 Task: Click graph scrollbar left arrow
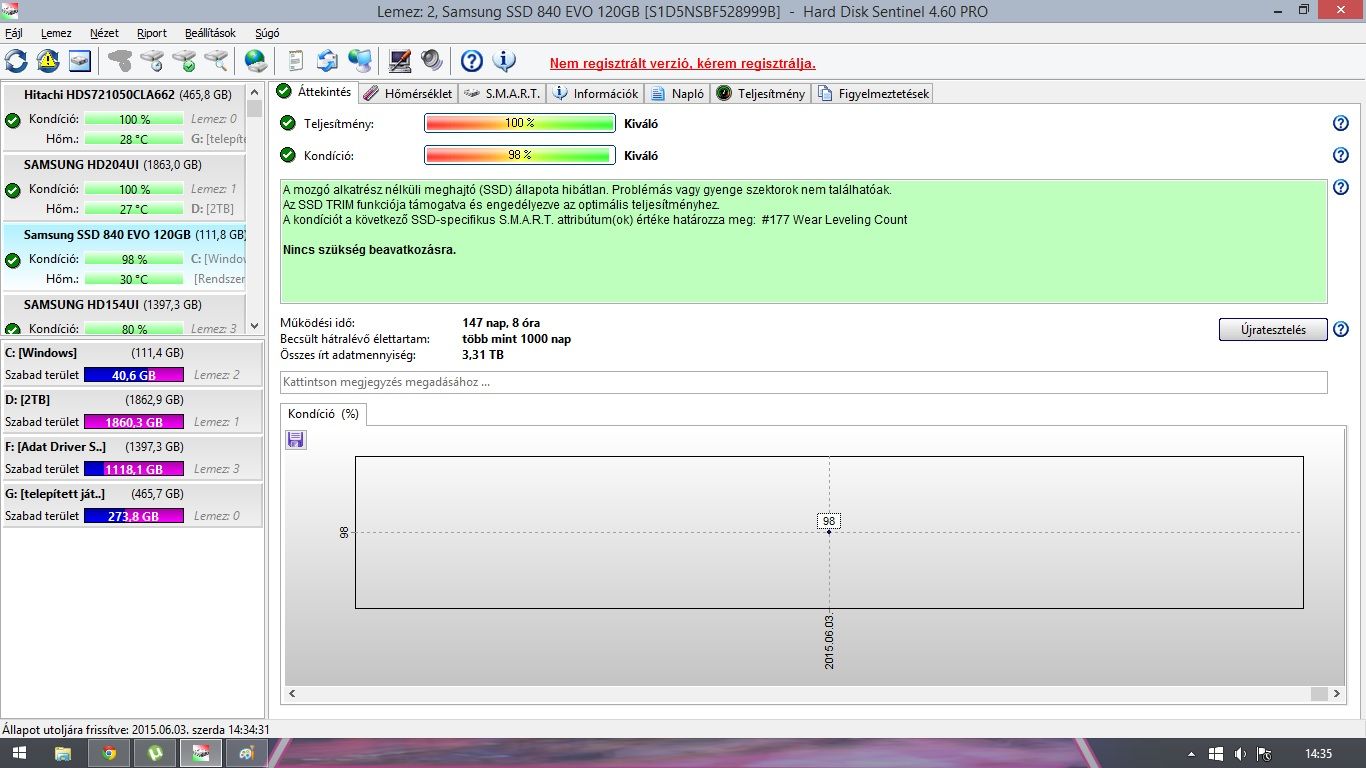[x=292, y=694]
